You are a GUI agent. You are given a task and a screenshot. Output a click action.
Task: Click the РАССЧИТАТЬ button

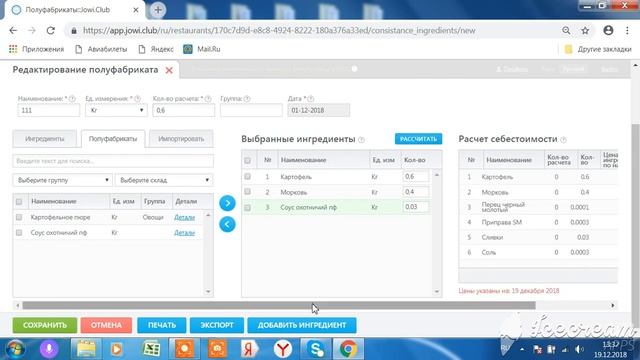tap(418, 139)
